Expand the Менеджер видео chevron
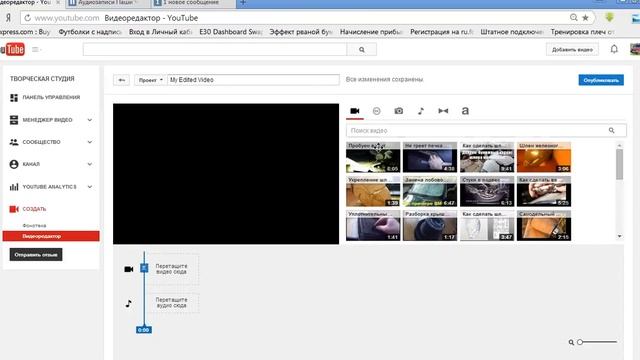Screen dimensions: 640x360 coord(90,120)
